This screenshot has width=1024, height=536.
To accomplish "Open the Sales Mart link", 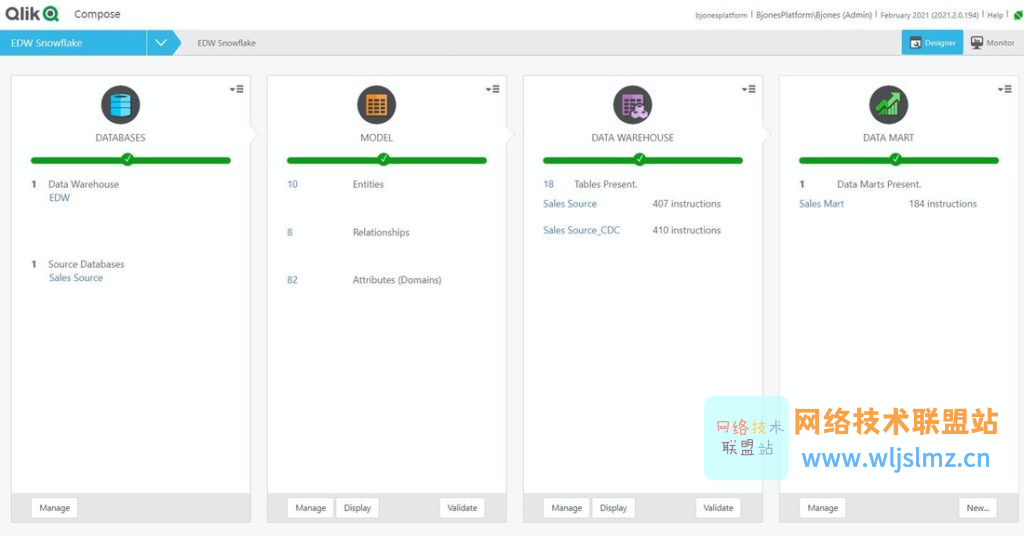I will 822,204.
